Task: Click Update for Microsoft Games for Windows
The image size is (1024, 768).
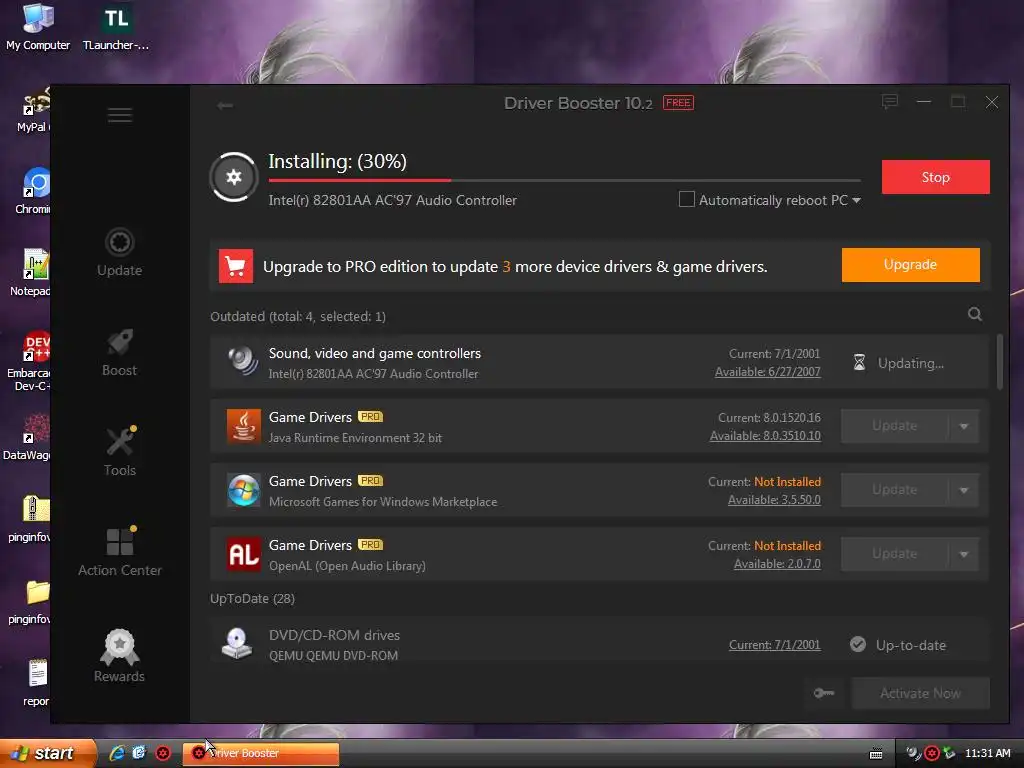Action: [x=894, y=490]
